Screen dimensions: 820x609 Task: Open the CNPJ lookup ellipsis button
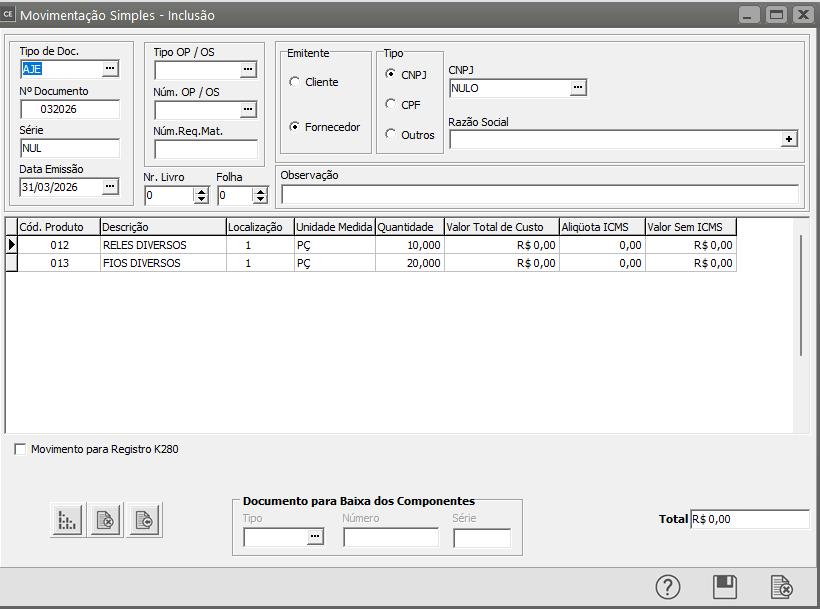point(577,88)
